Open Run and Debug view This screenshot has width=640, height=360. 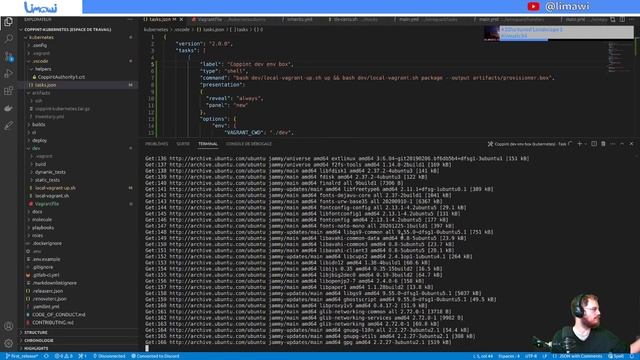click(8, 74)
